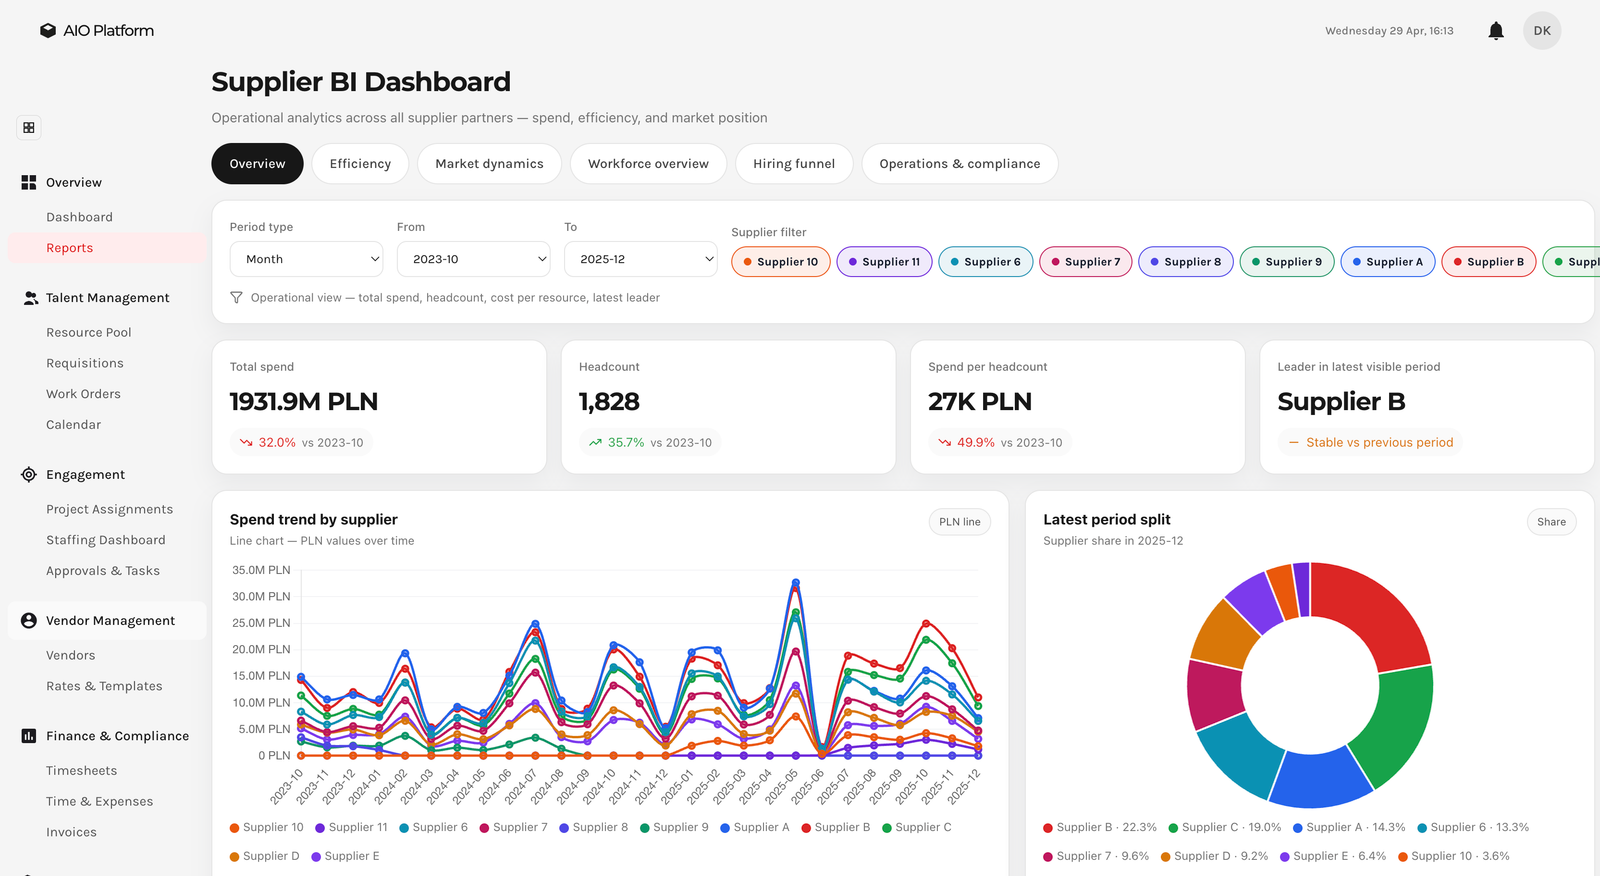Open Staffing Dashboard
Viewport: 1600px width, 876px height.
click(106, 541)
